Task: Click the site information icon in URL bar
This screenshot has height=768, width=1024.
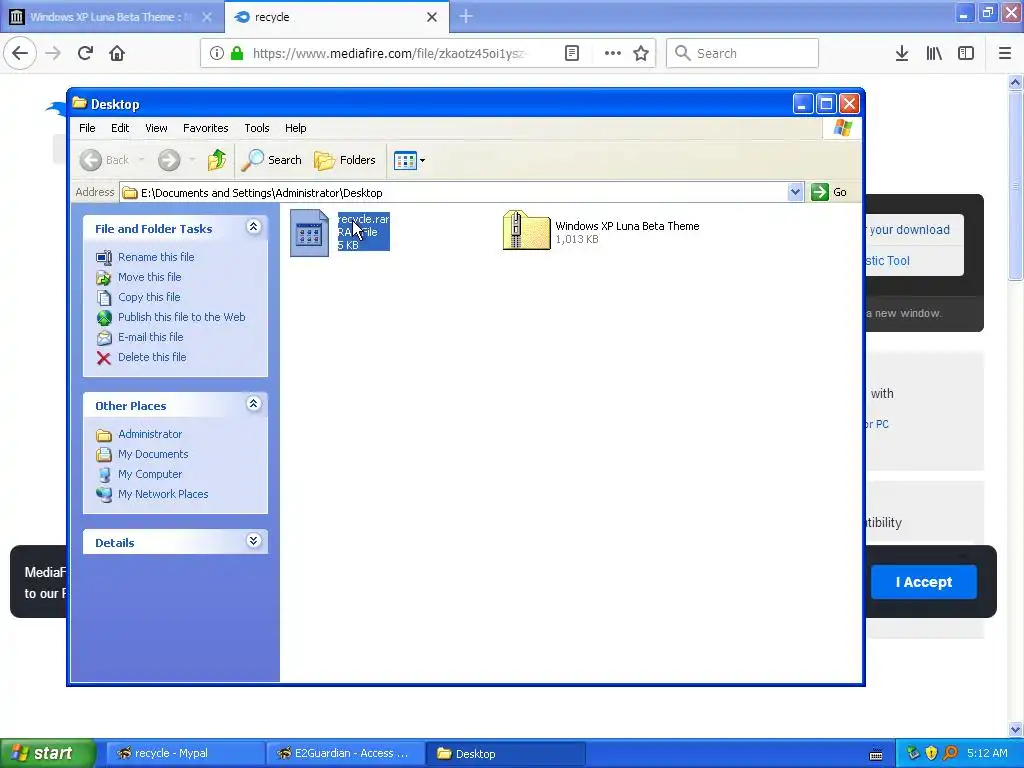Action: 217,53
